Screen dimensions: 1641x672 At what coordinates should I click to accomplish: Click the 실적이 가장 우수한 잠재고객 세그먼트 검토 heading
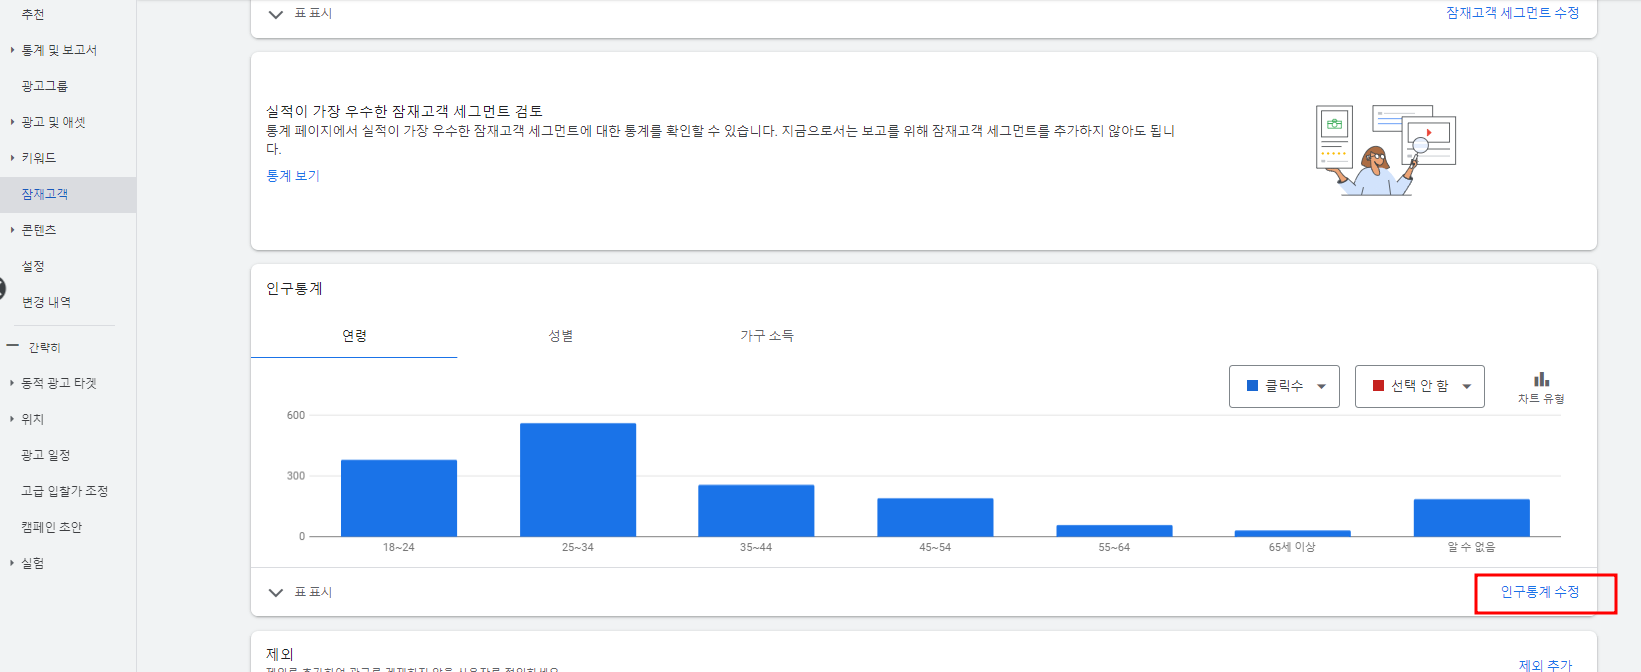(x=404, y=111)
